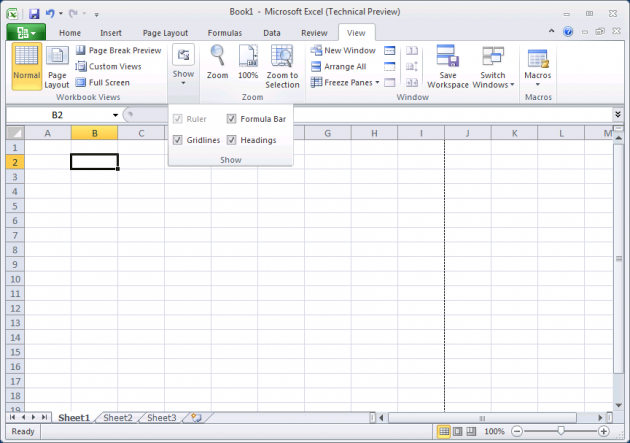Click Reset Window Position icon

pos(412,82)
